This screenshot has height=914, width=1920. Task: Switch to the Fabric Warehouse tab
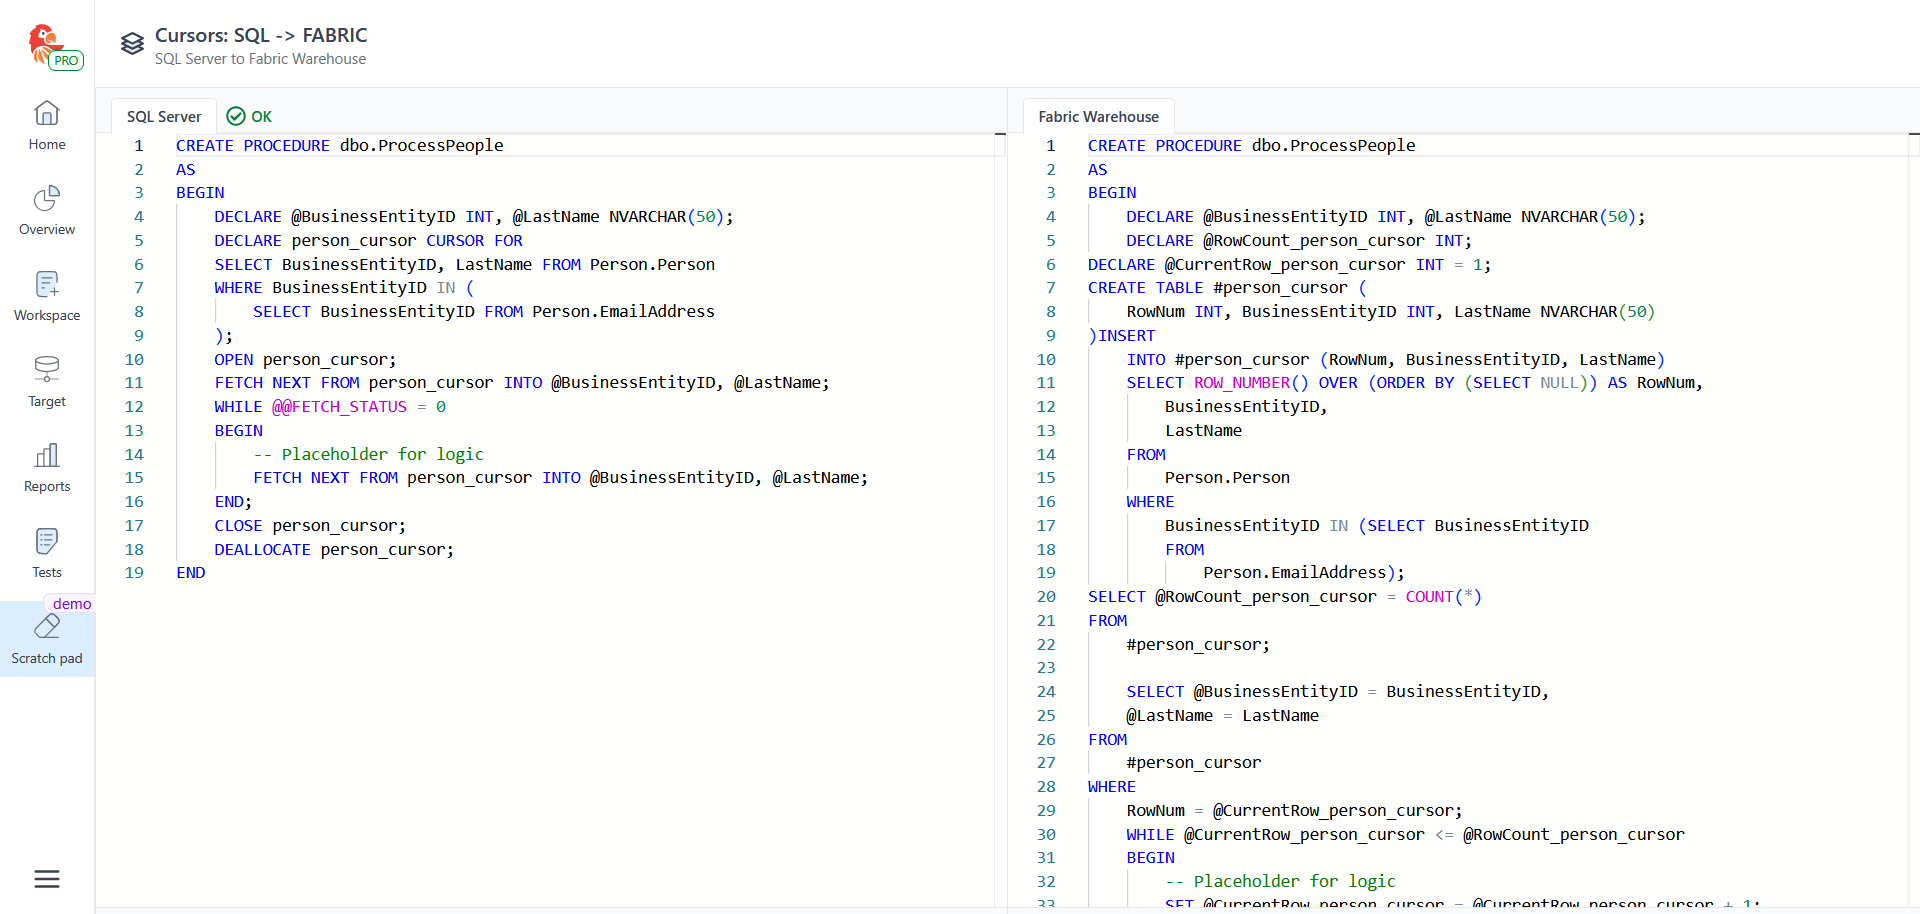click(x=1098, y=117)
